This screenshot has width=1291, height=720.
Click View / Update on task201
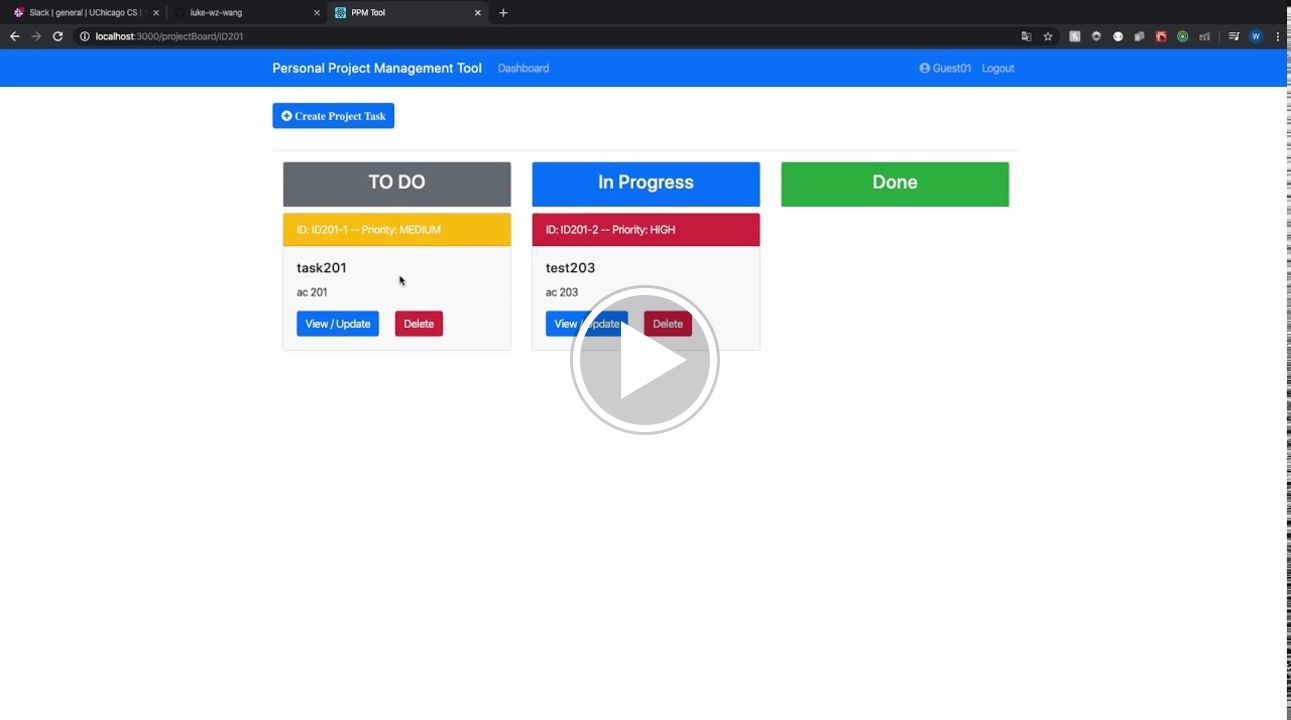click(337, 323)
